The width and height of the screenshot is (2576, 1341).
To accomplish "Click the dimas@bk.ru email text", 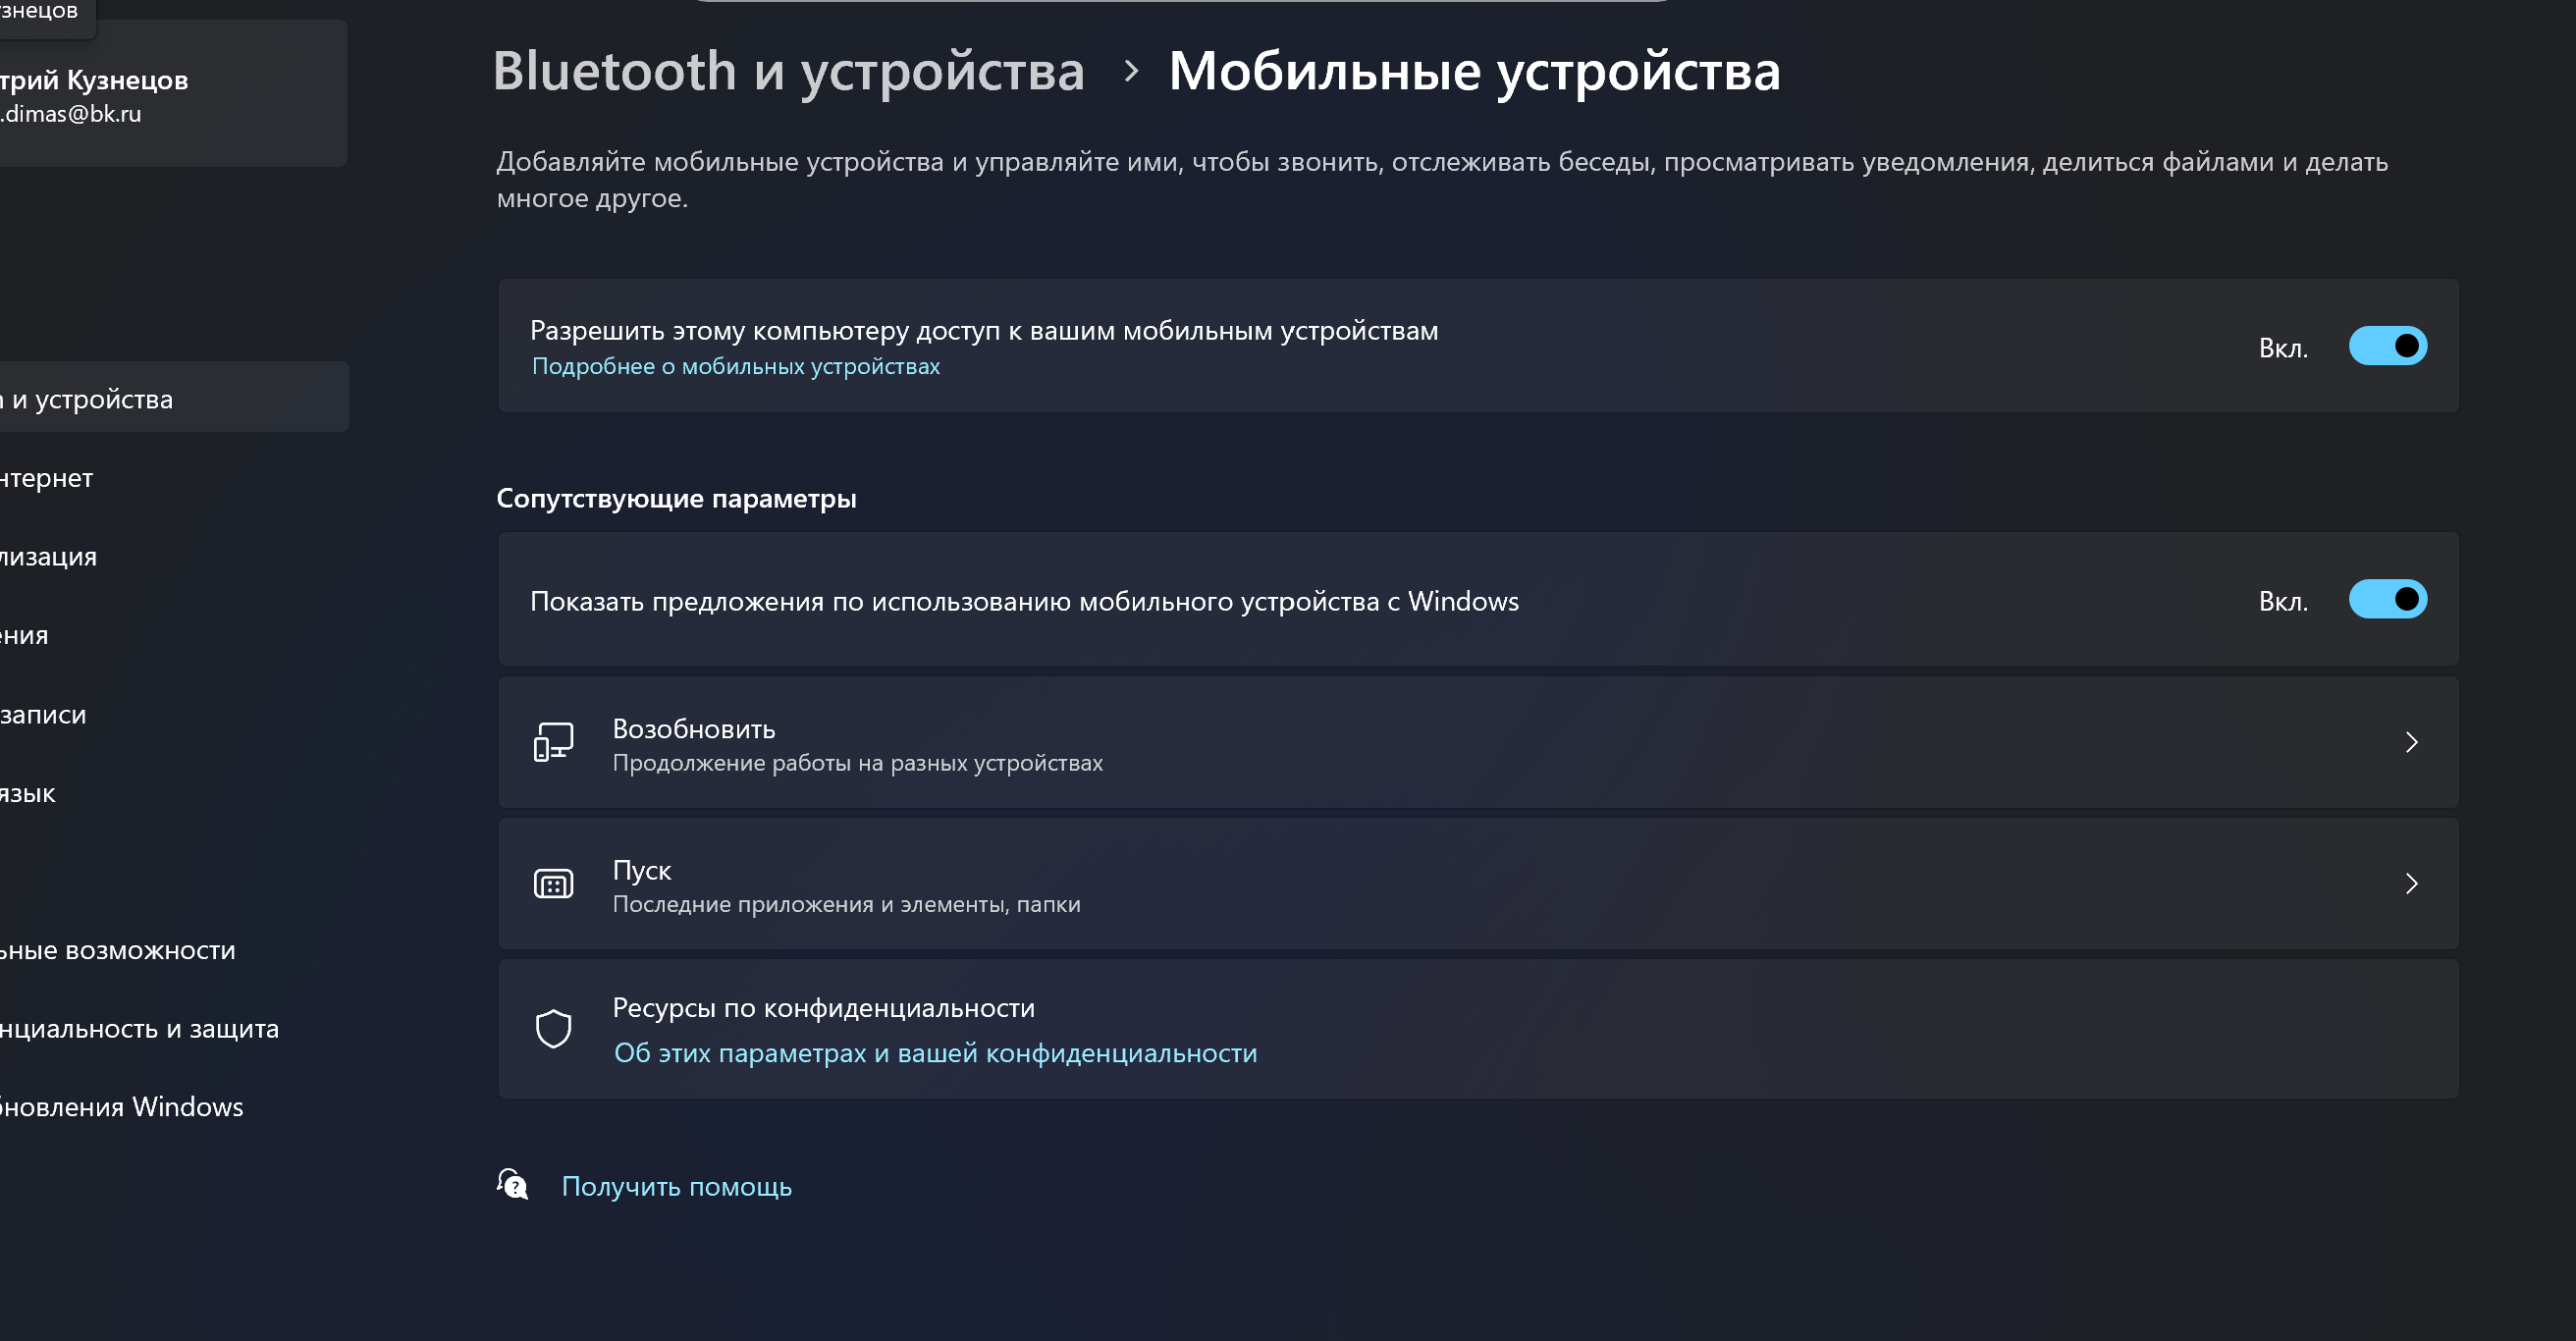I will pos(71,114).
